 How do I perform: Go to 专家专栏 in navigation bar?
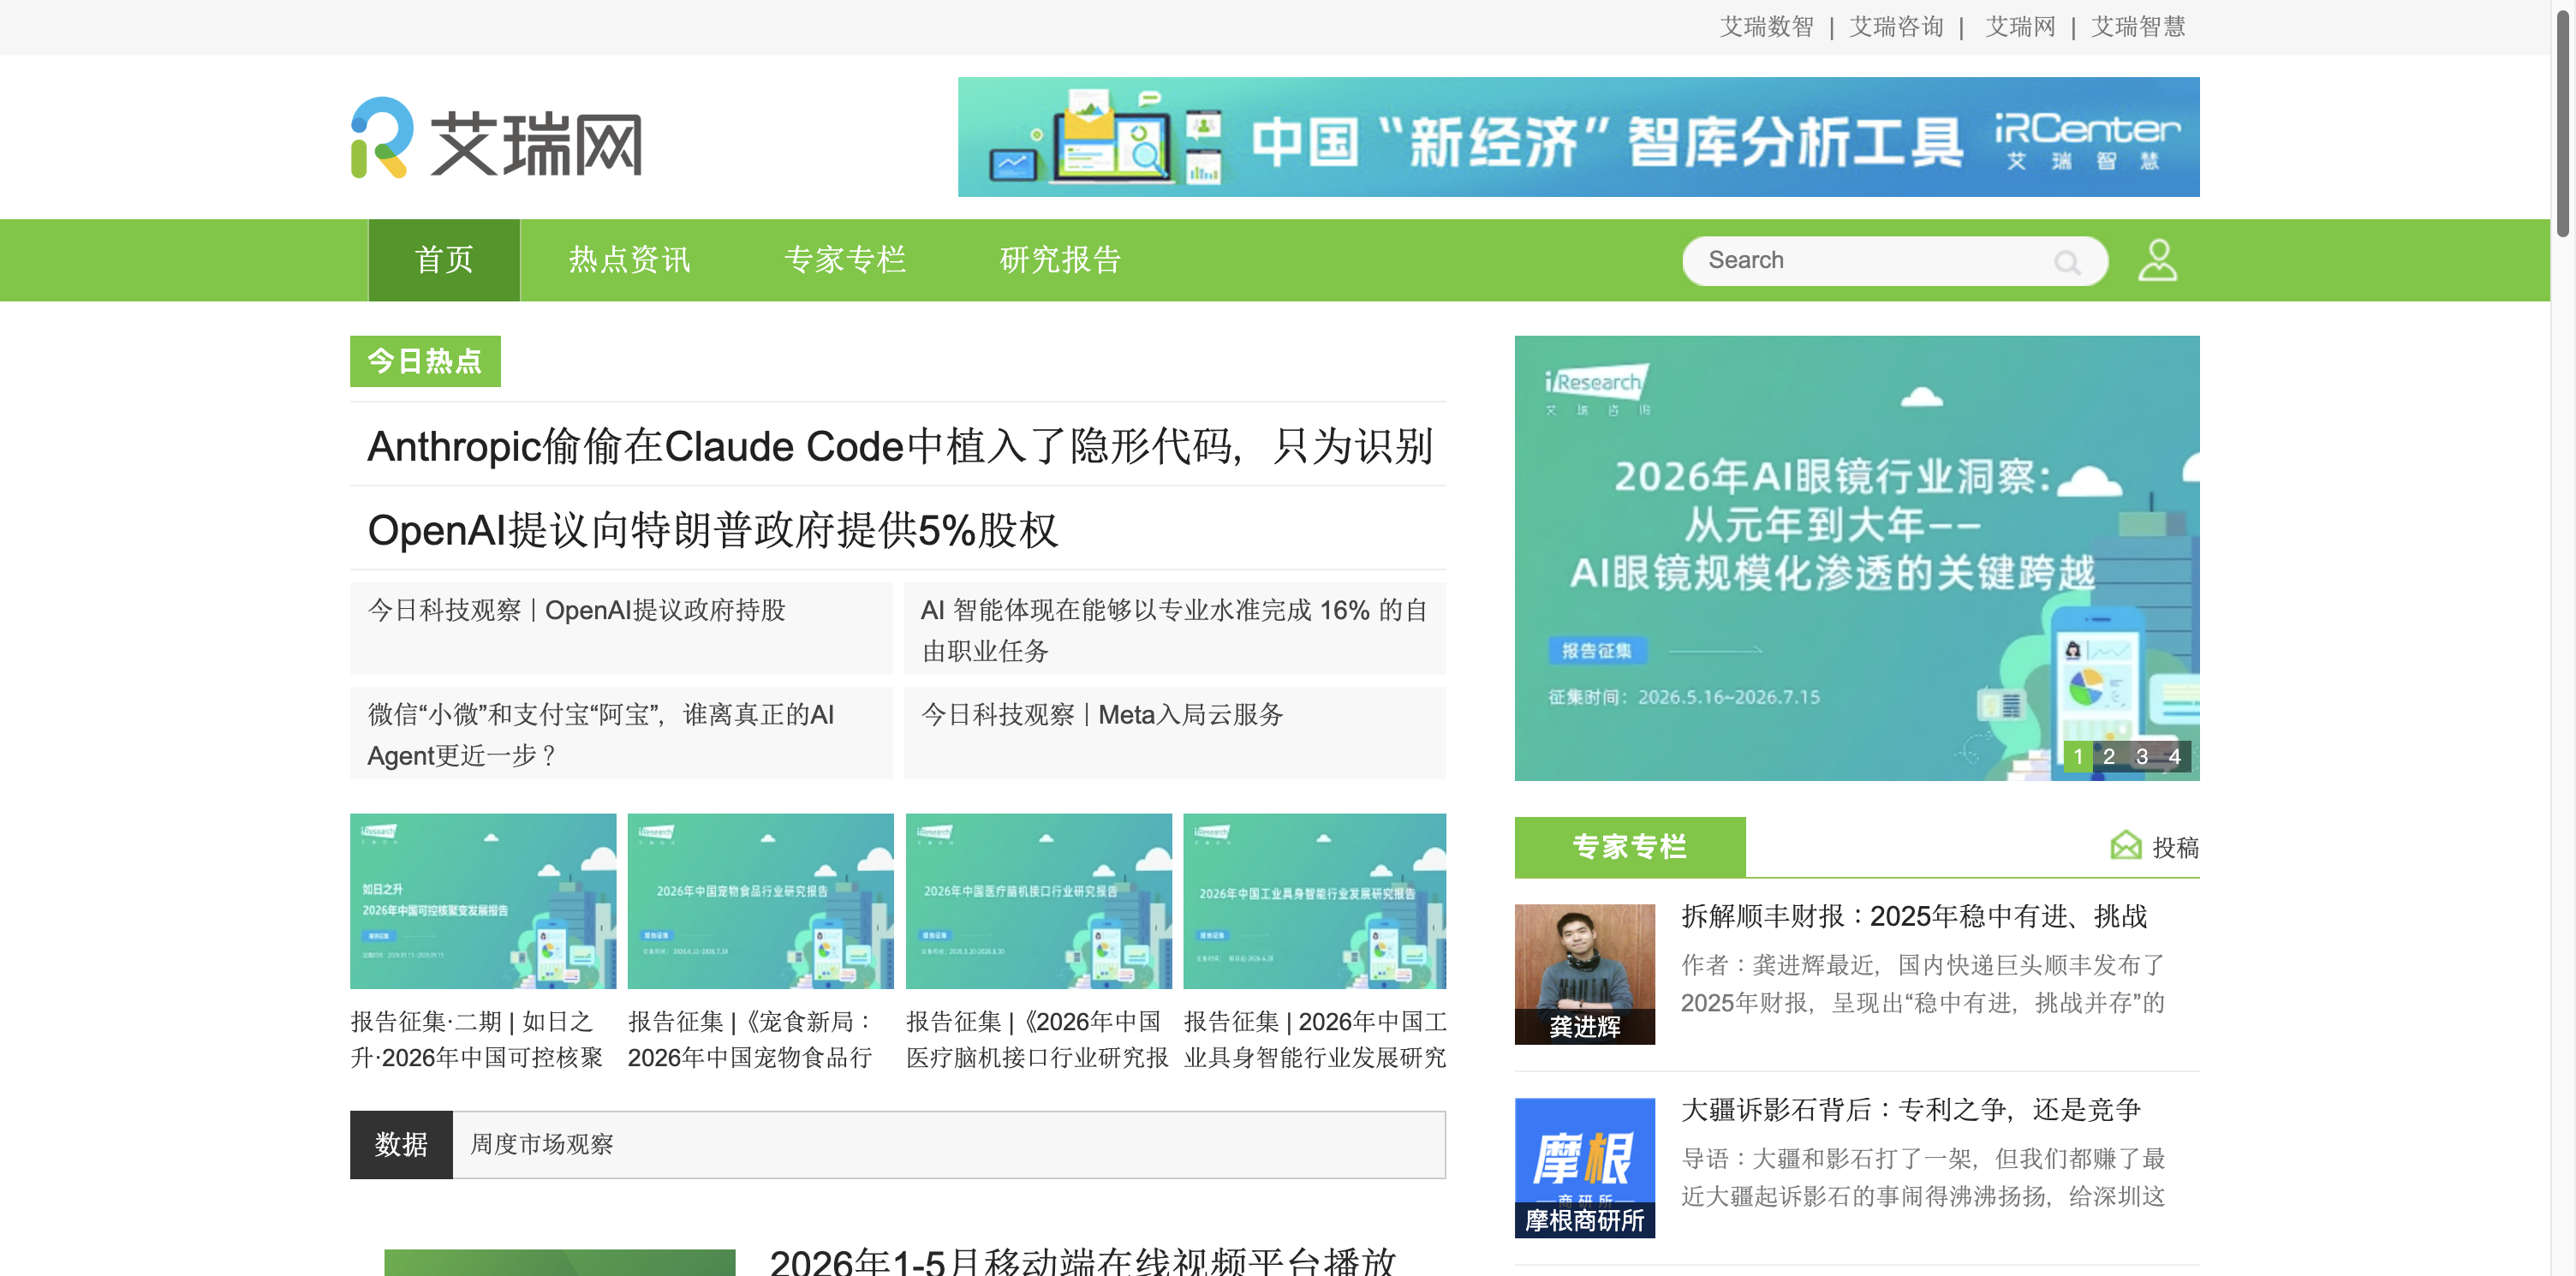pos(845,260)
